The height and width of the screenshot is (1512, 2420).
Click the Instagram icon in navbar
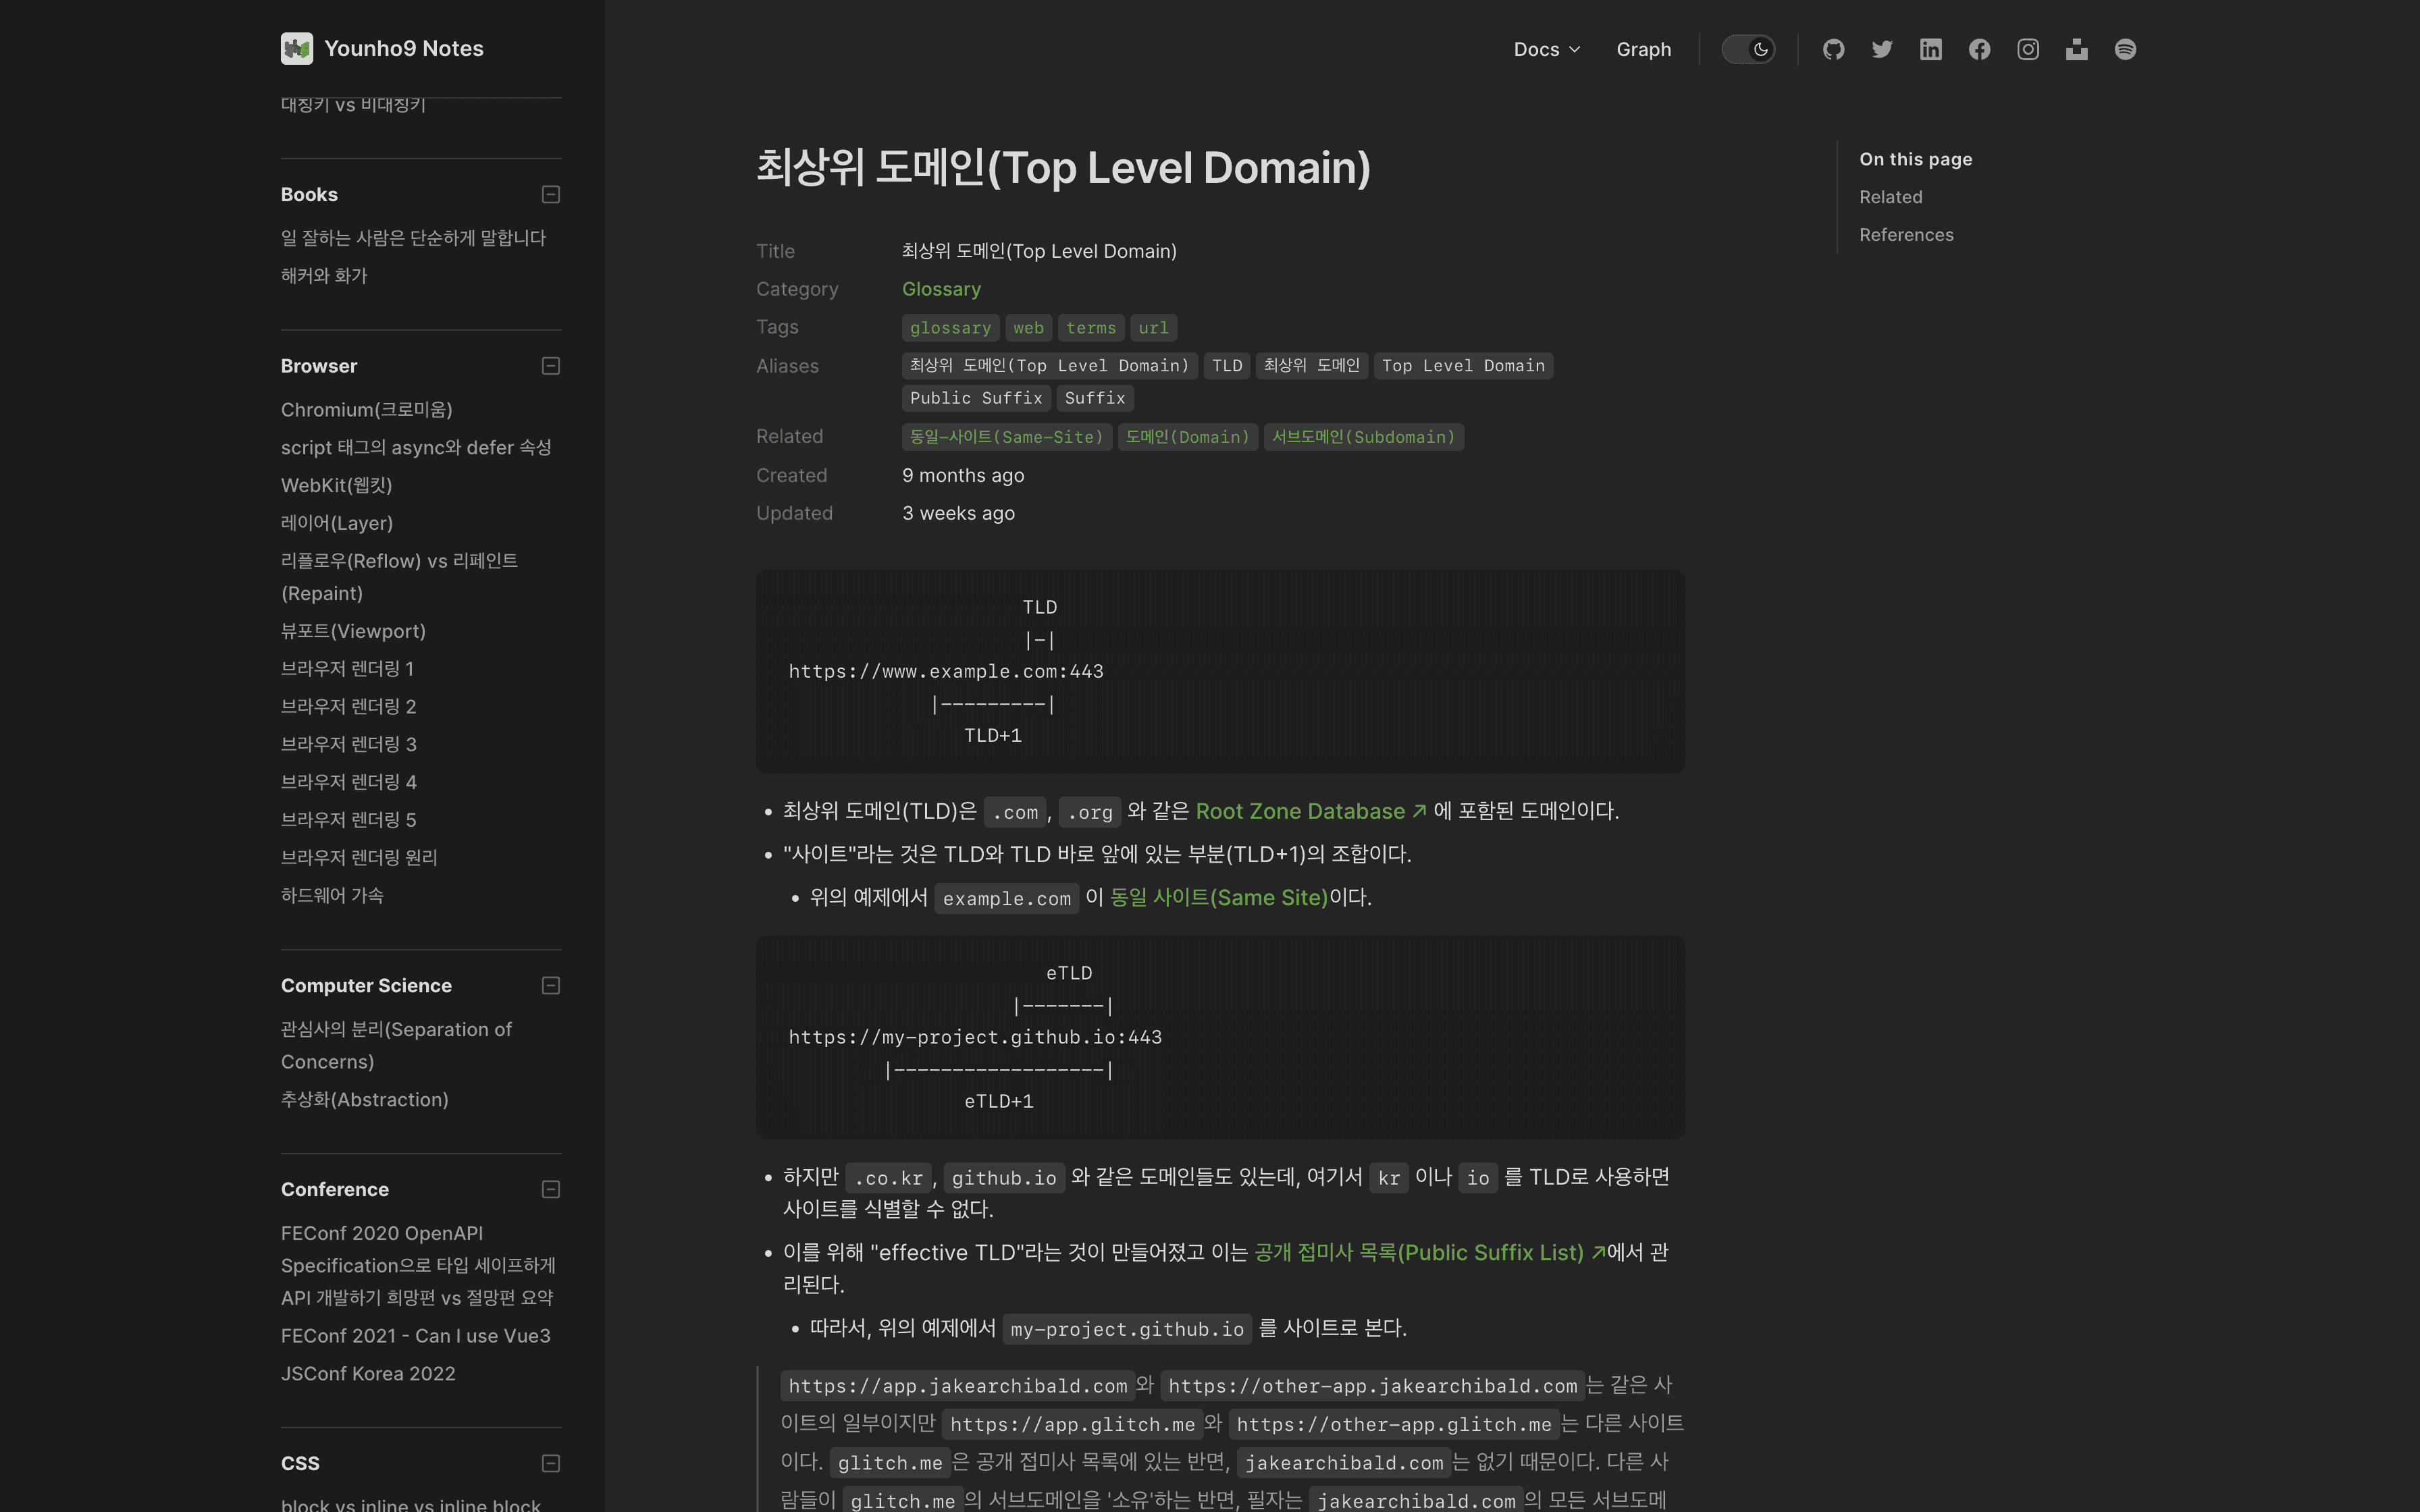[2028, 49]
